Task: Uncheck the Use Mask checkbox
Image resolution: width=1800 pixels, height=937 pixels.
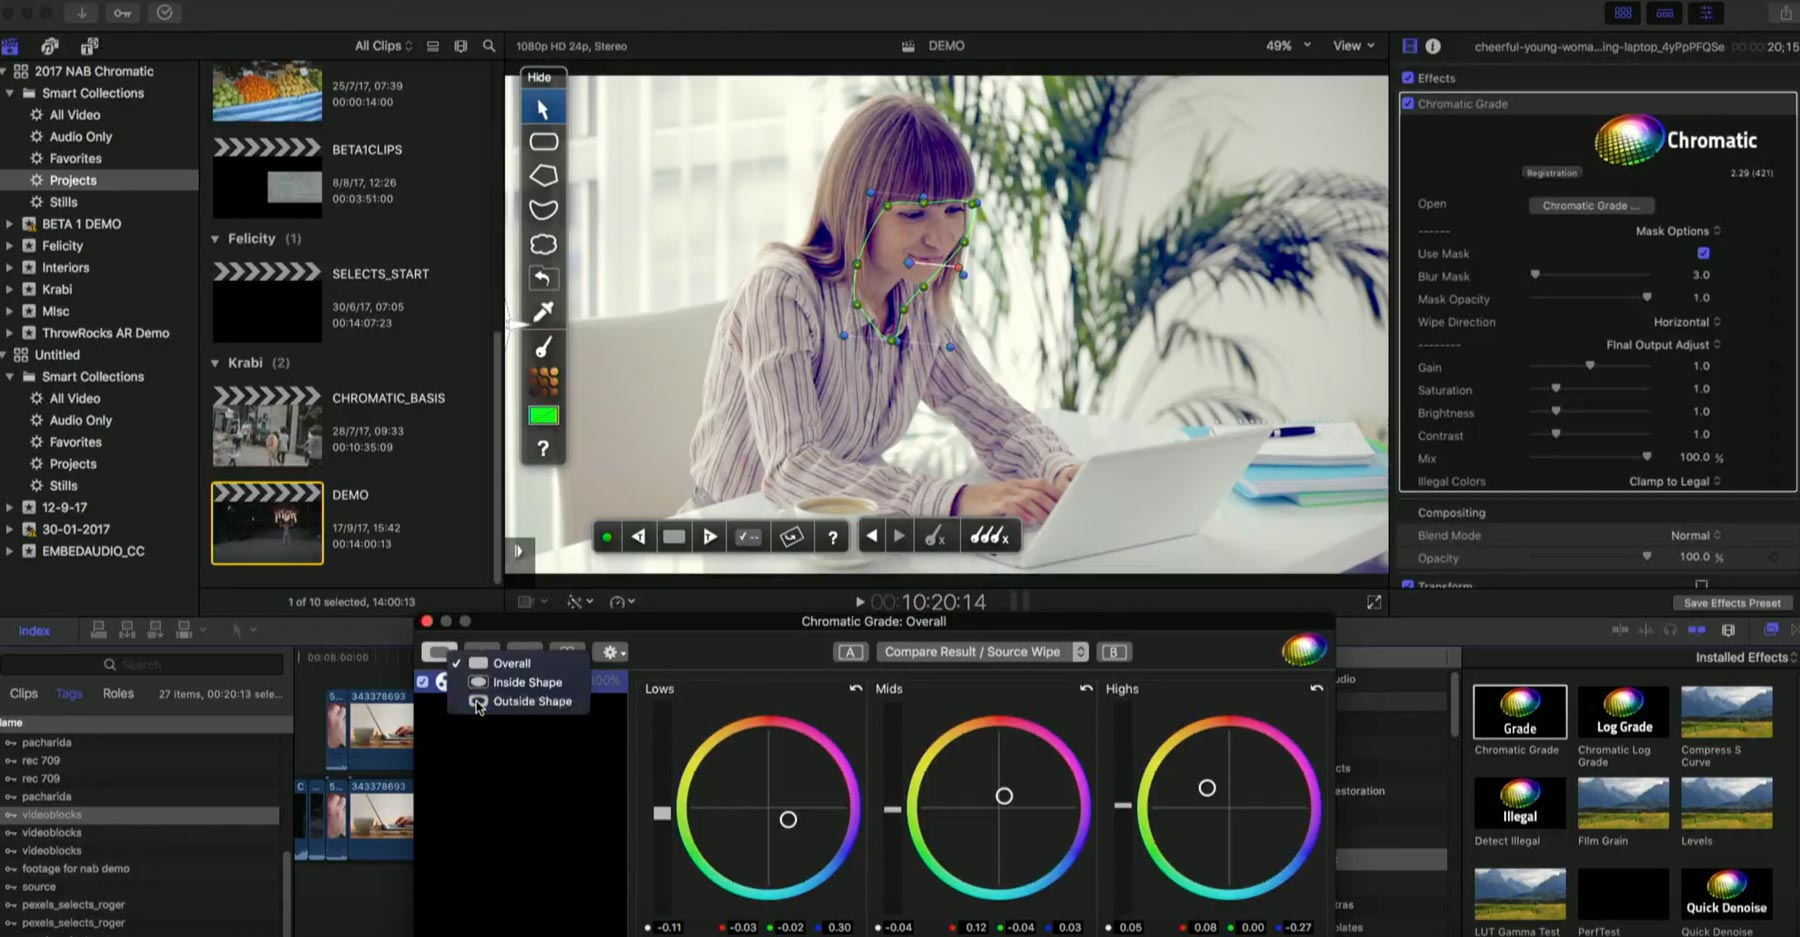Action: pyautogui.click(x=1703, y=253)
